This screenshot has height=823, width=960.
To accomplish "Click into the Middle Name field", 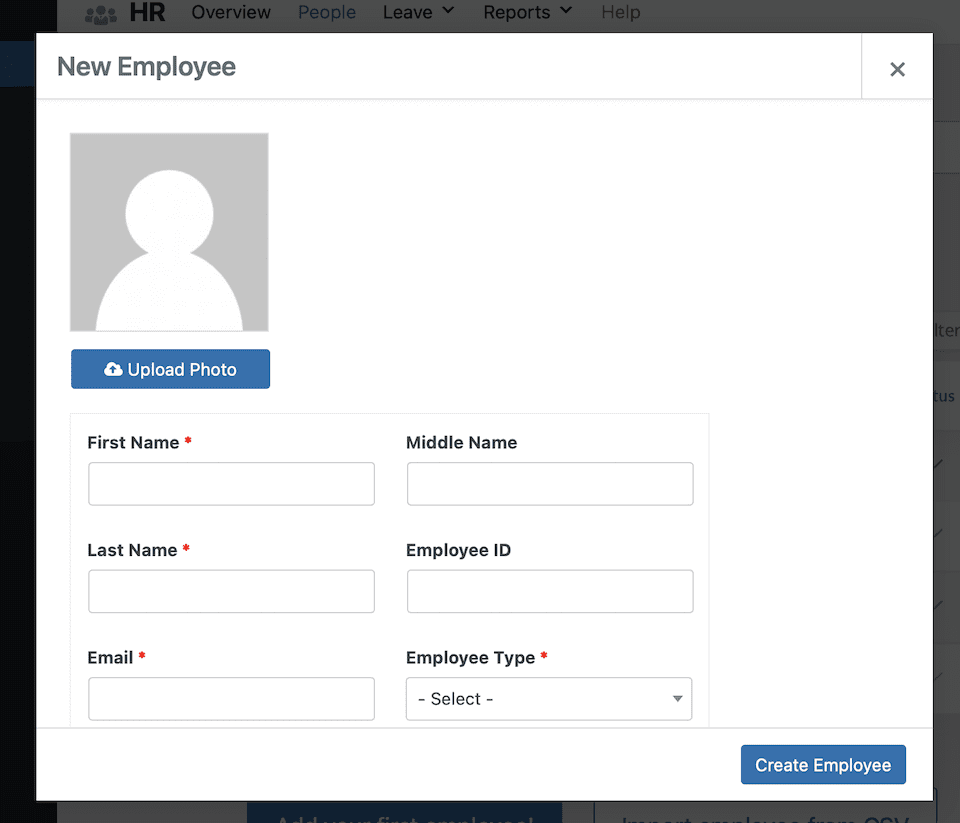I will point(549,484).
